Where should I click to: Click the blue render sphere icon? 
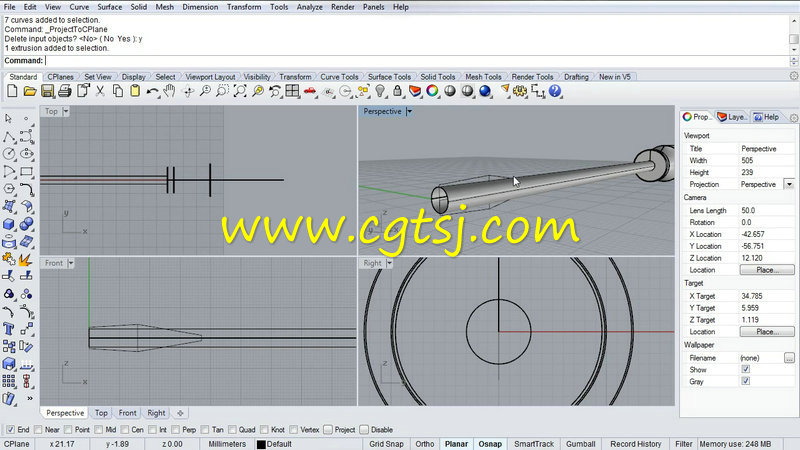[485, 91]
